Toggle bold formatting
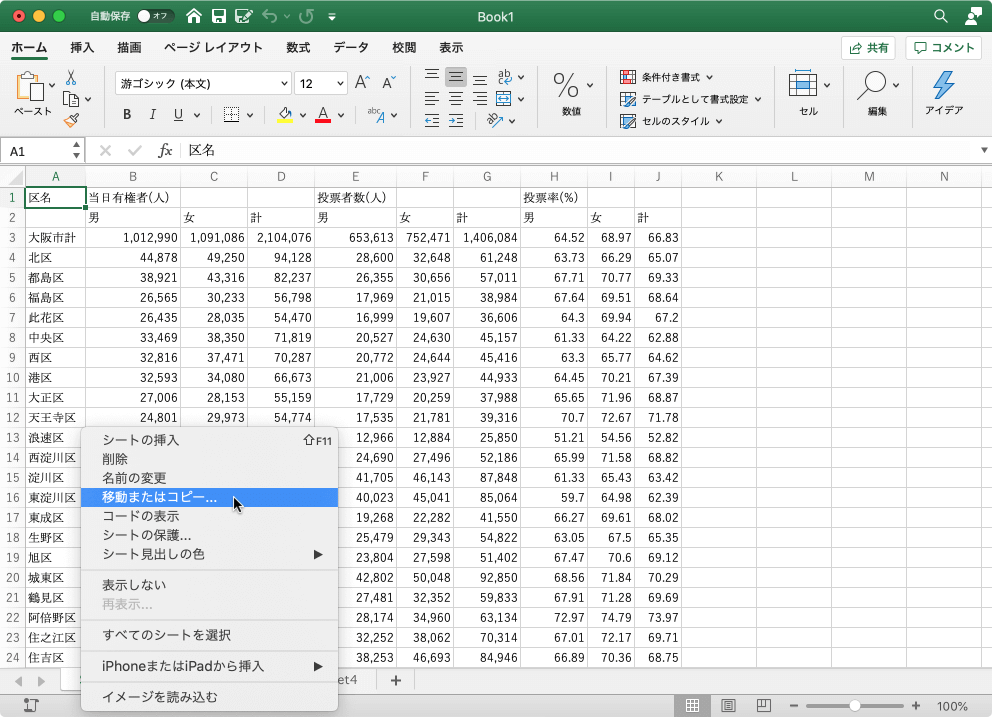The width and height of the screenshot is (992, 717). point(127,114)
